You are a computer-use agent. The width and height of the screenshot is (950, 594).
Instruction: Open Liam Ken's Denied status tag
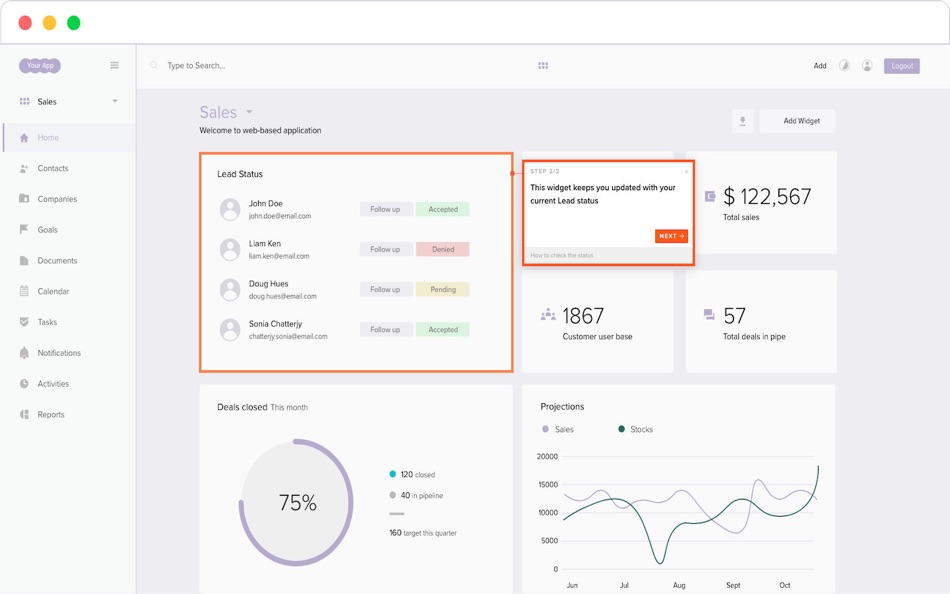(442, 249)
